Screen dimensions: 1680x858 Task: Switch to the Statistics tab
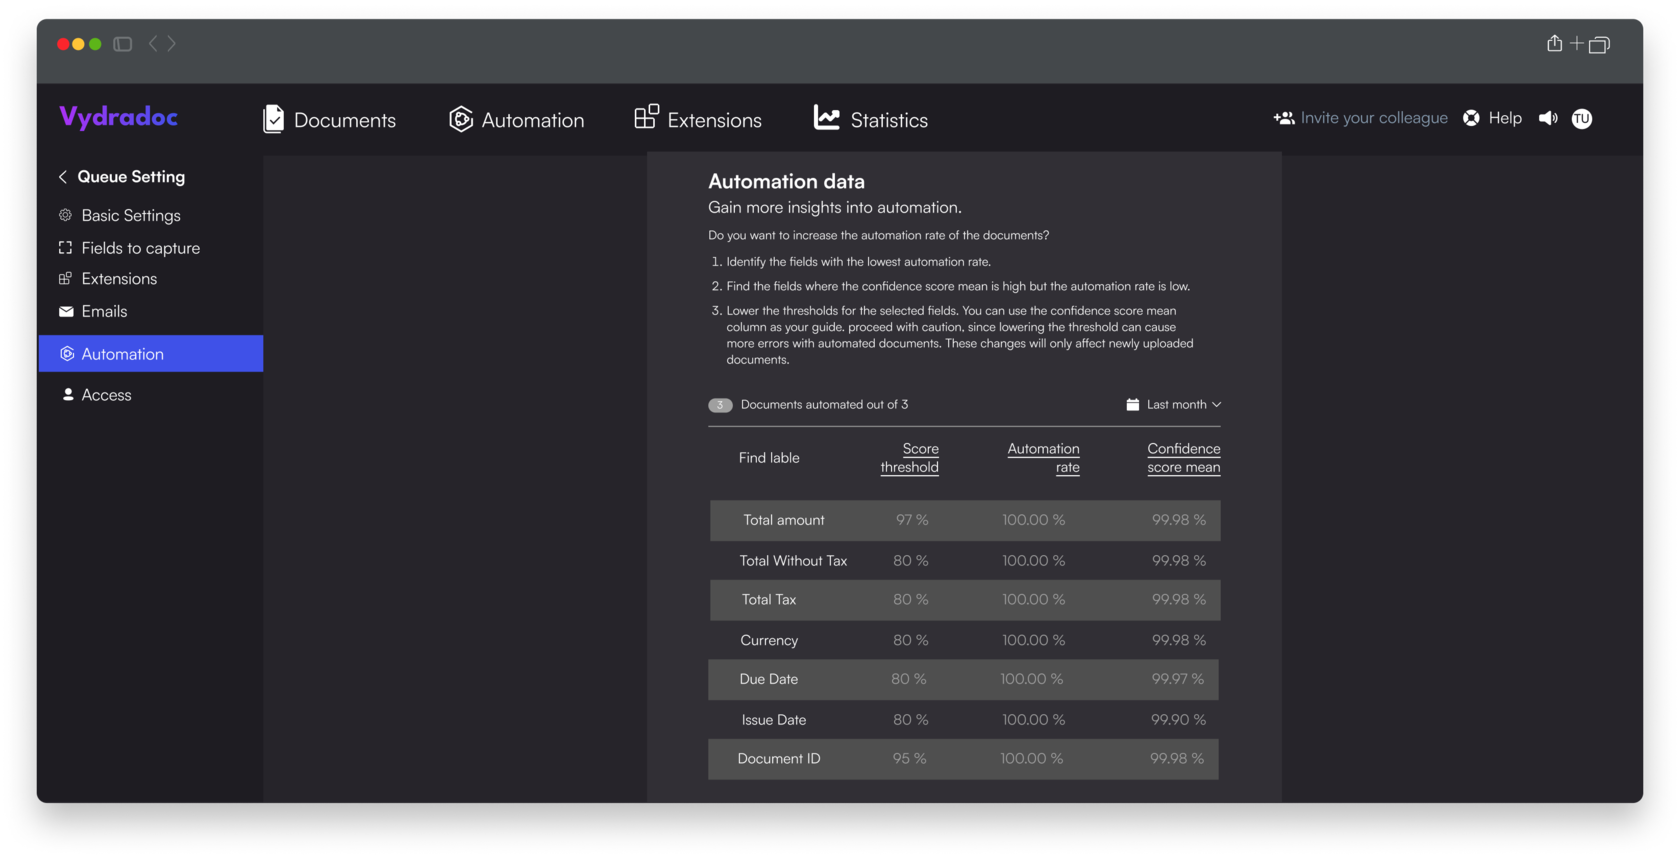coord(870,120)
